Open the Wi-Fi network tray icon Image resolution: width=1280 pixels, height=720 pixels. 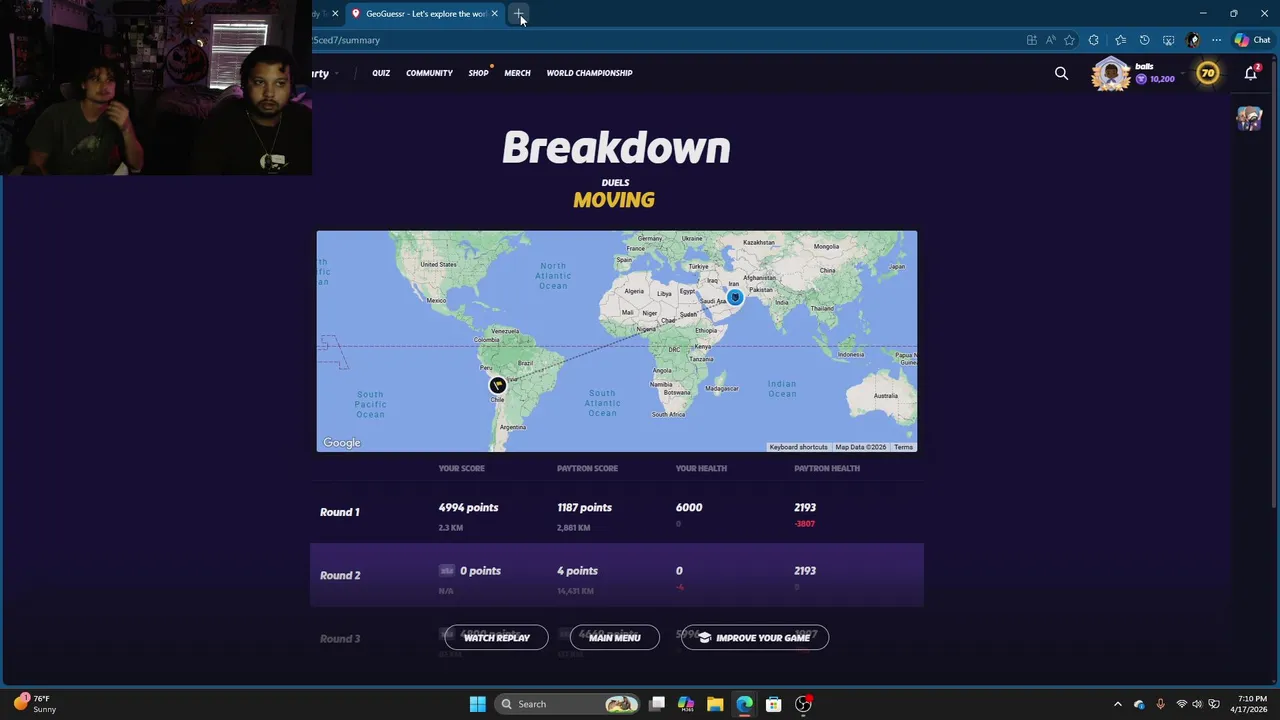1181,704
